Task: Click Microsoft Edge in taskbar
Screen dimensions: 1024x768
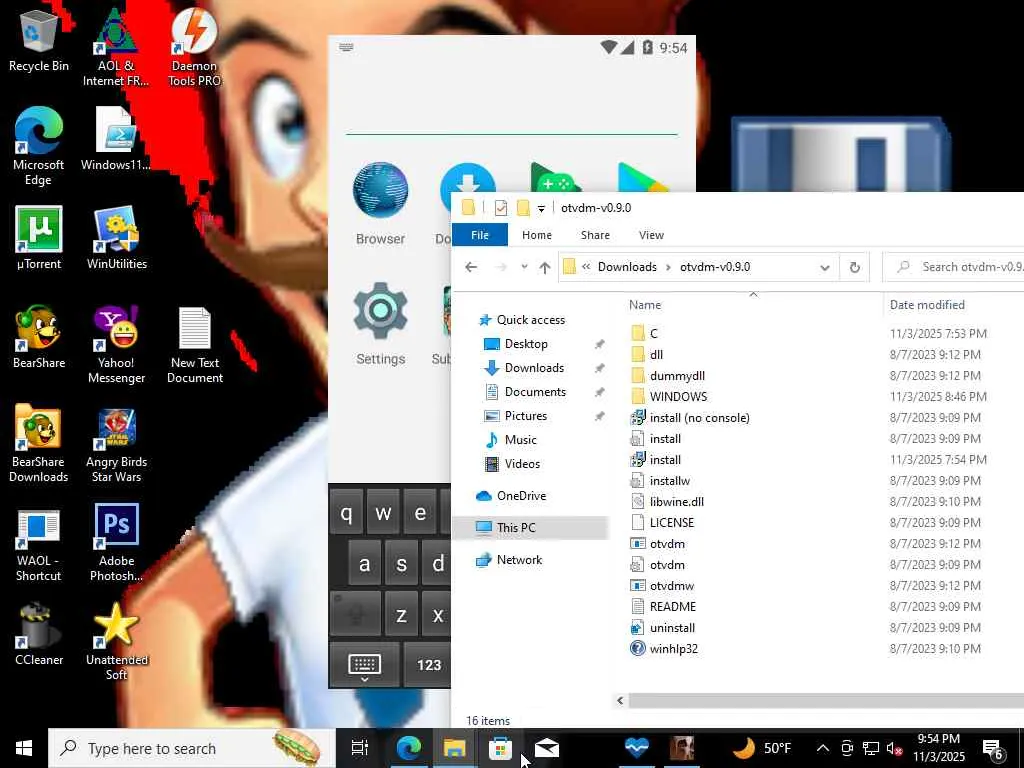Action: (409, 748)
